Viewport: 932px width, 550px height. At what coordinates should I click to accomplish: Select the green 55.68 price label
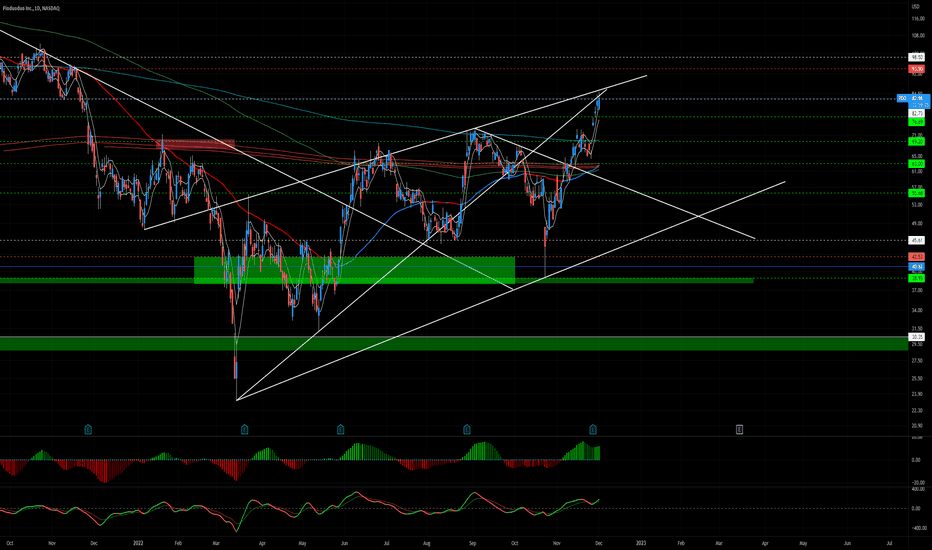tap(917, 193)
